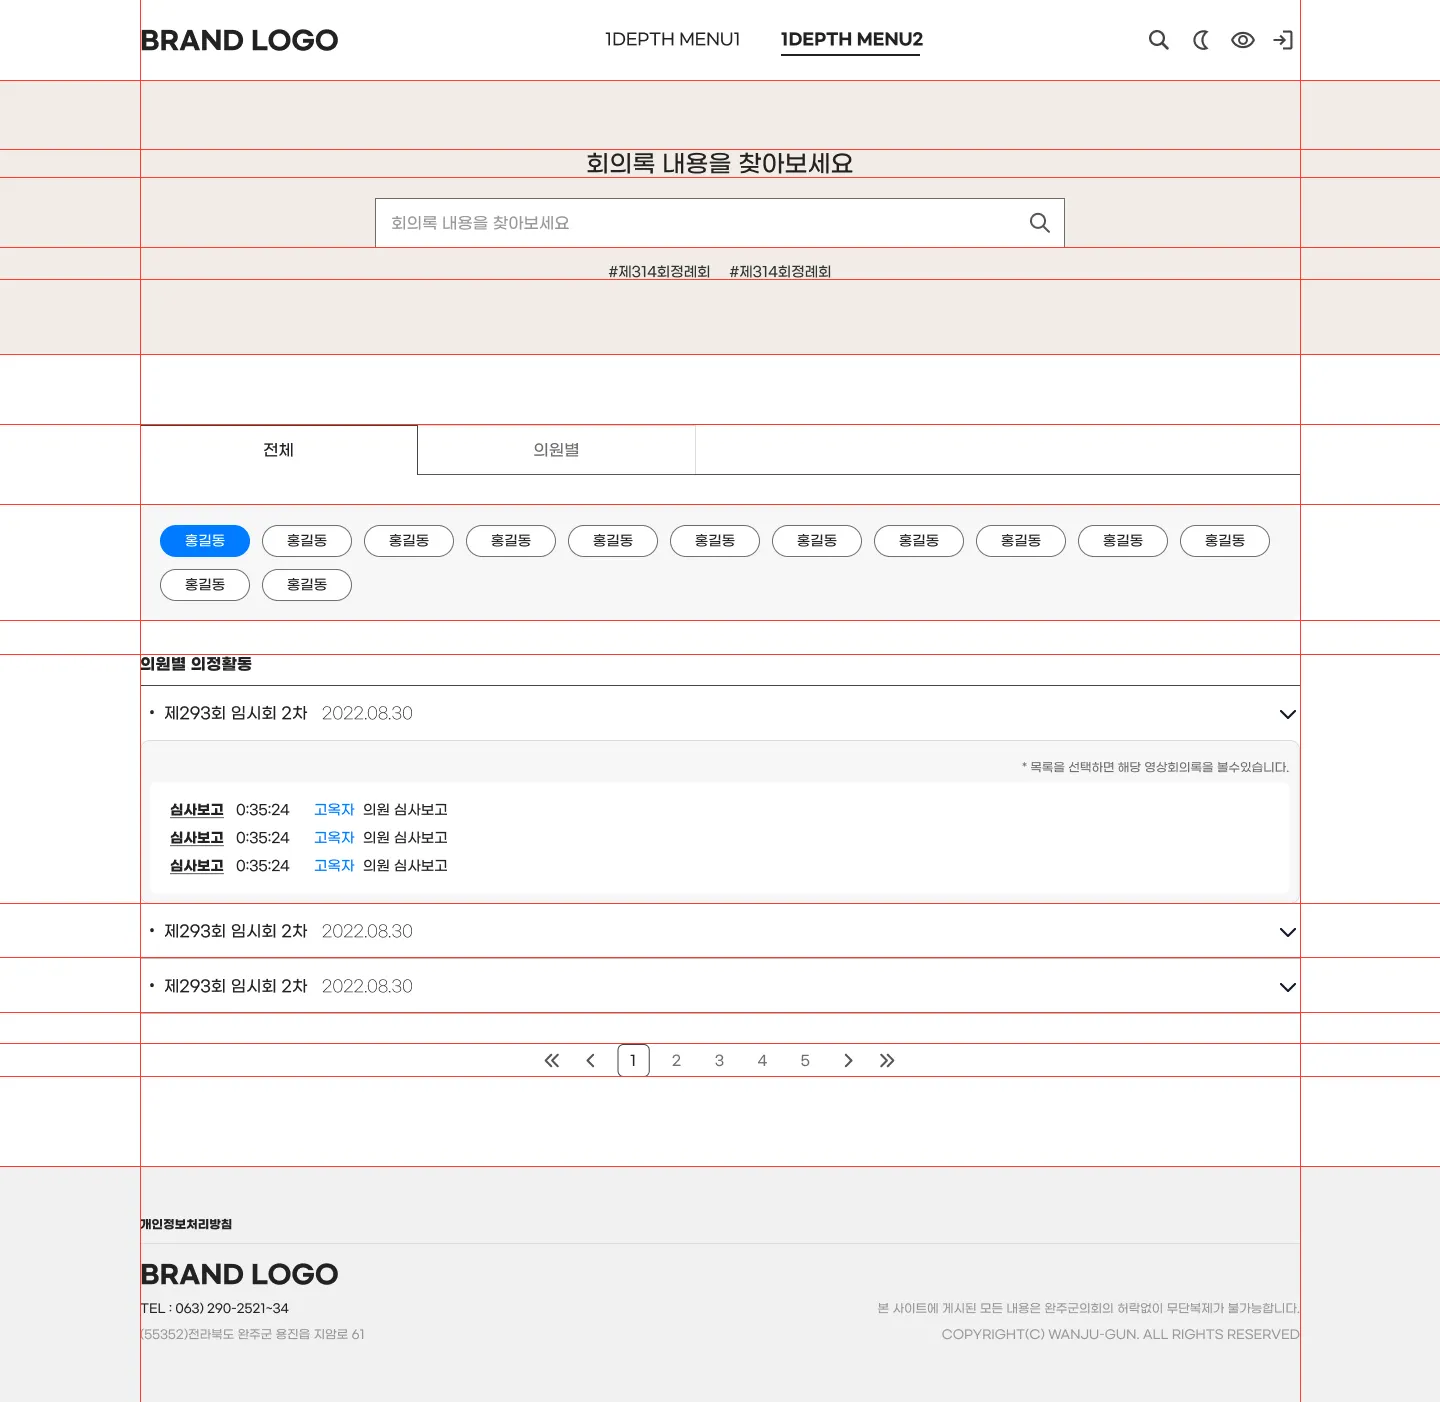The image size is (1440, 1402).
Task: Submit search with magnifier in search box
Action: (1040, 223)
